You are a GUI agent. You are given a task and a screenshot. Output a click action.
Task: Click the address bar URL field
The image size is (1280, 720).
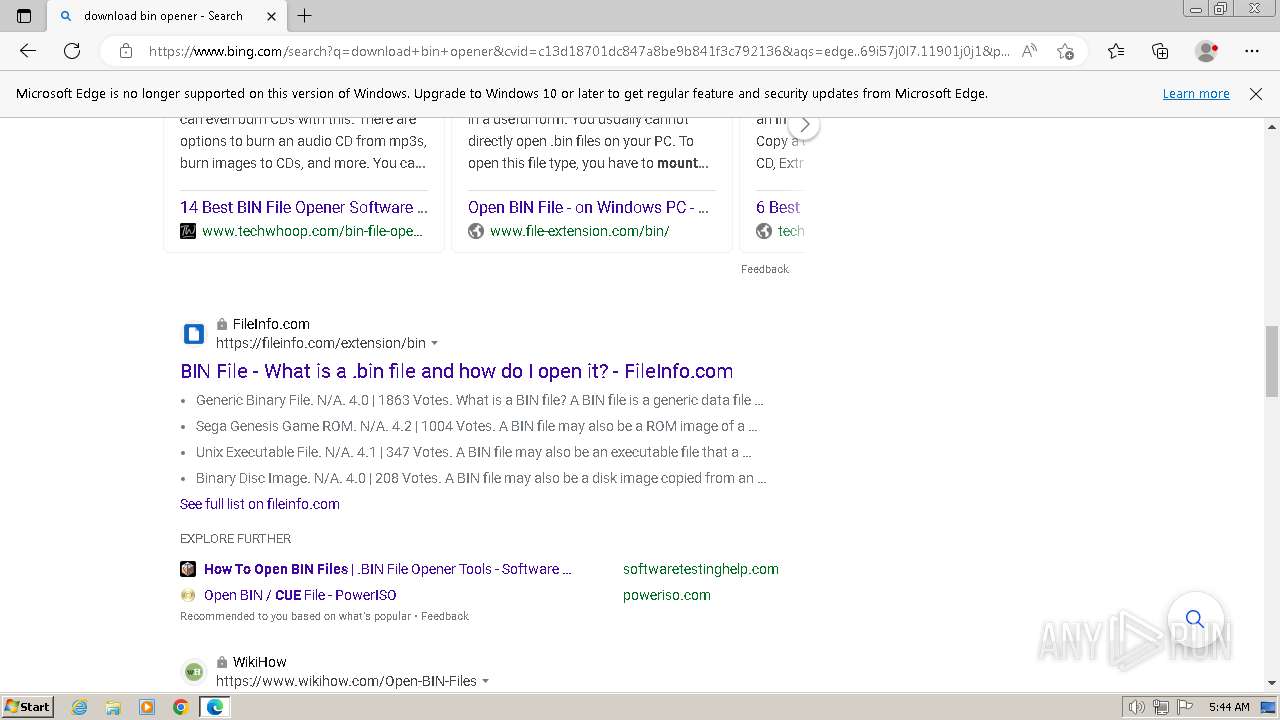tap(580, 51)
